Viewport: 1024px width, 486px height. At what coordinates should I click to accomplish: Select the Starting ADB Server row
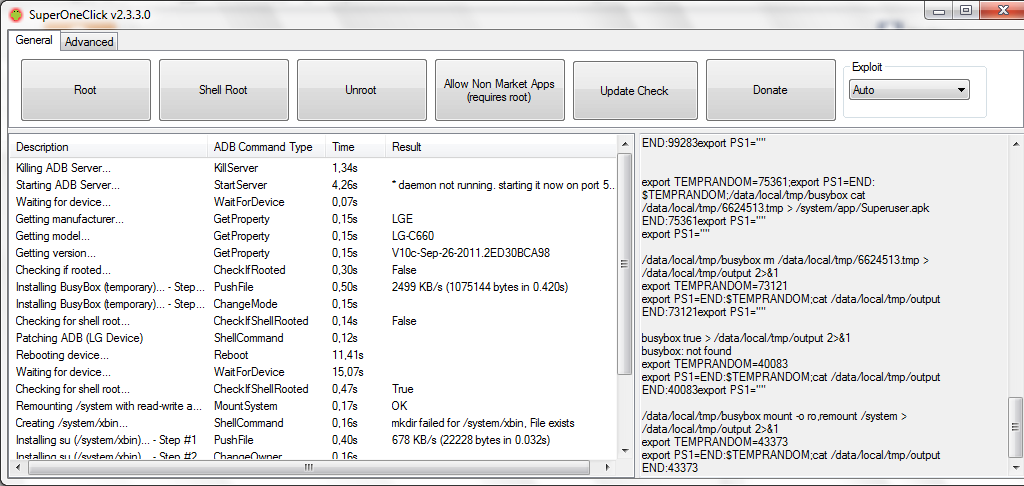(313, 185)
